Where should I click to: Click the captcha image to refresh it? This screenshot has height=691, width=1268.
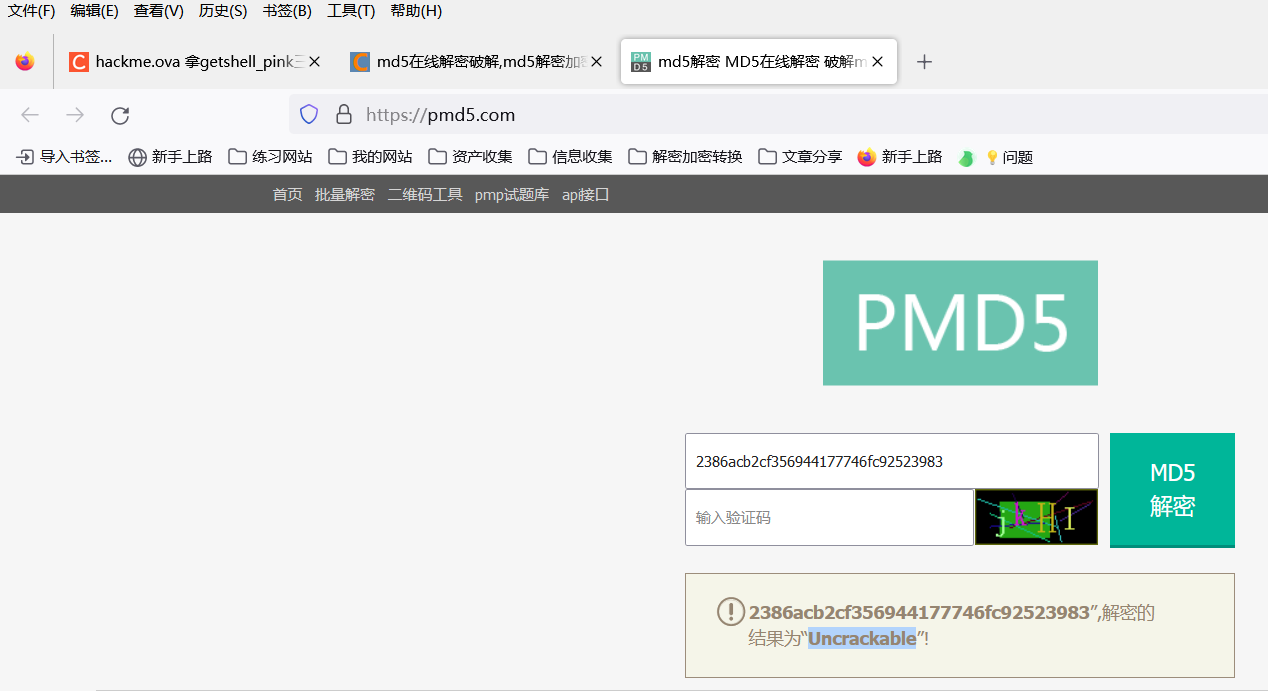tap(1035, 517)
